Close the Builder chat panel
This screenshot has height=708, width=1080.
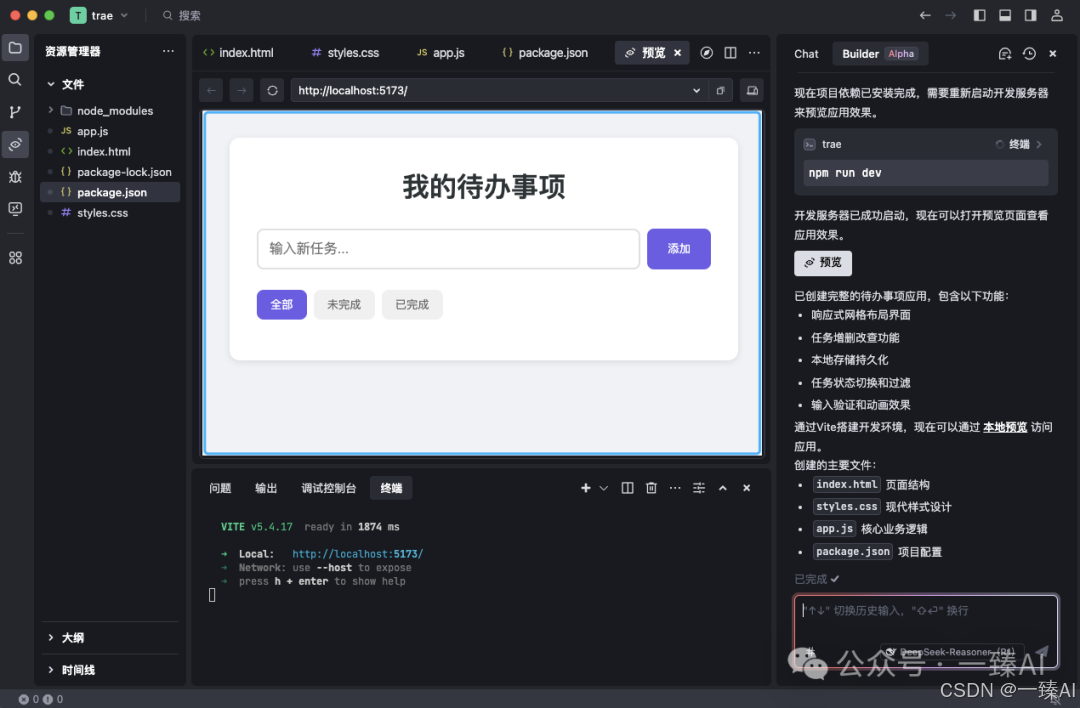pos(1052,54)
